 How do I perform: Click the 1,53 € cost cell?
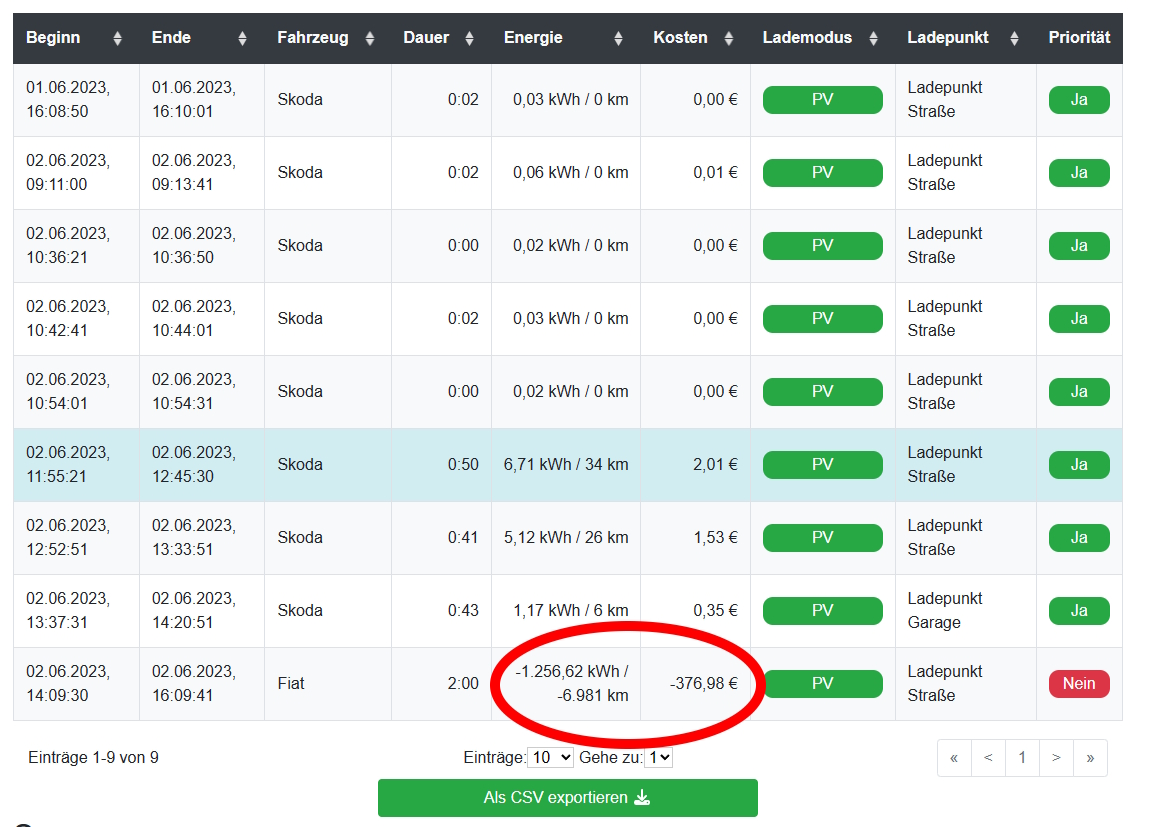(x=696, y=538)
